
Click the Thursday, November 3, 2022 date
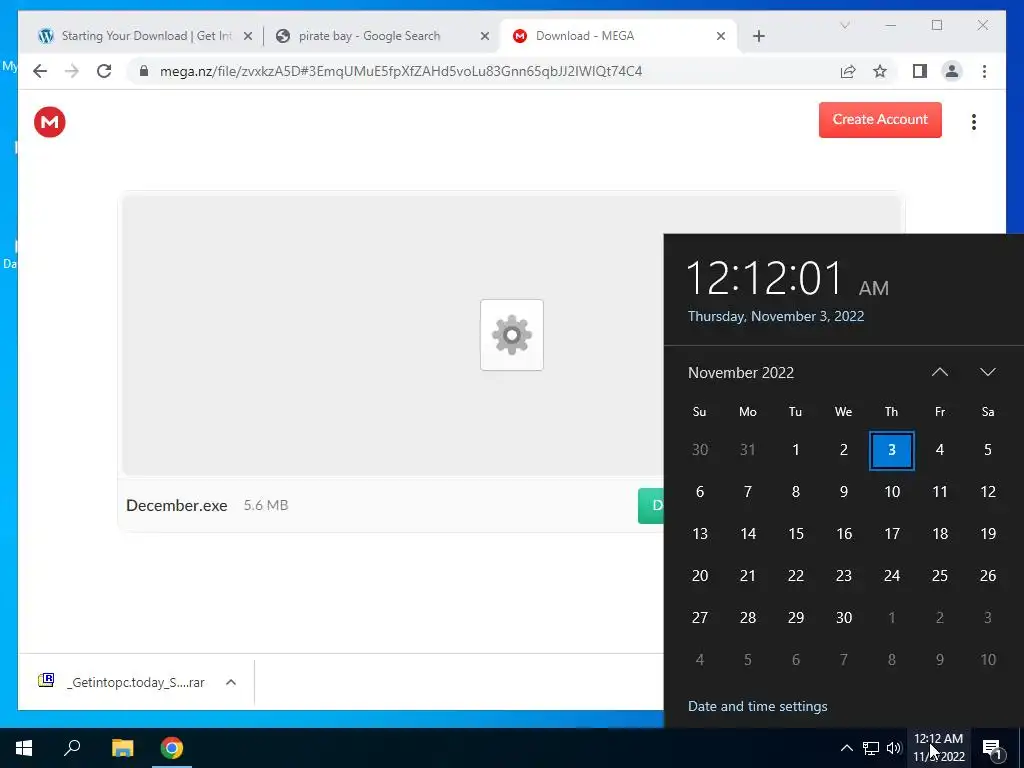pos(776,316)
